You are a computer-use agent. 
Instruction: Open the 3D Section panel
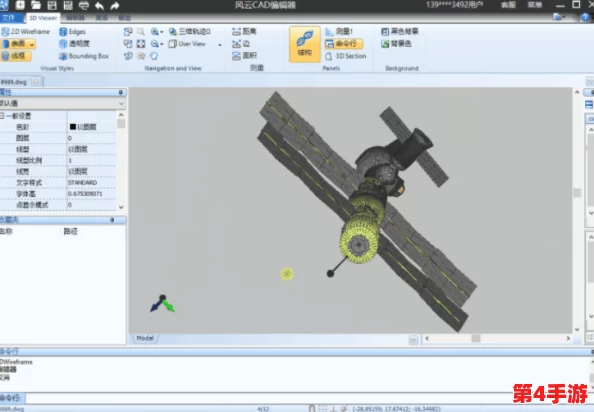(x=345, y=56)
